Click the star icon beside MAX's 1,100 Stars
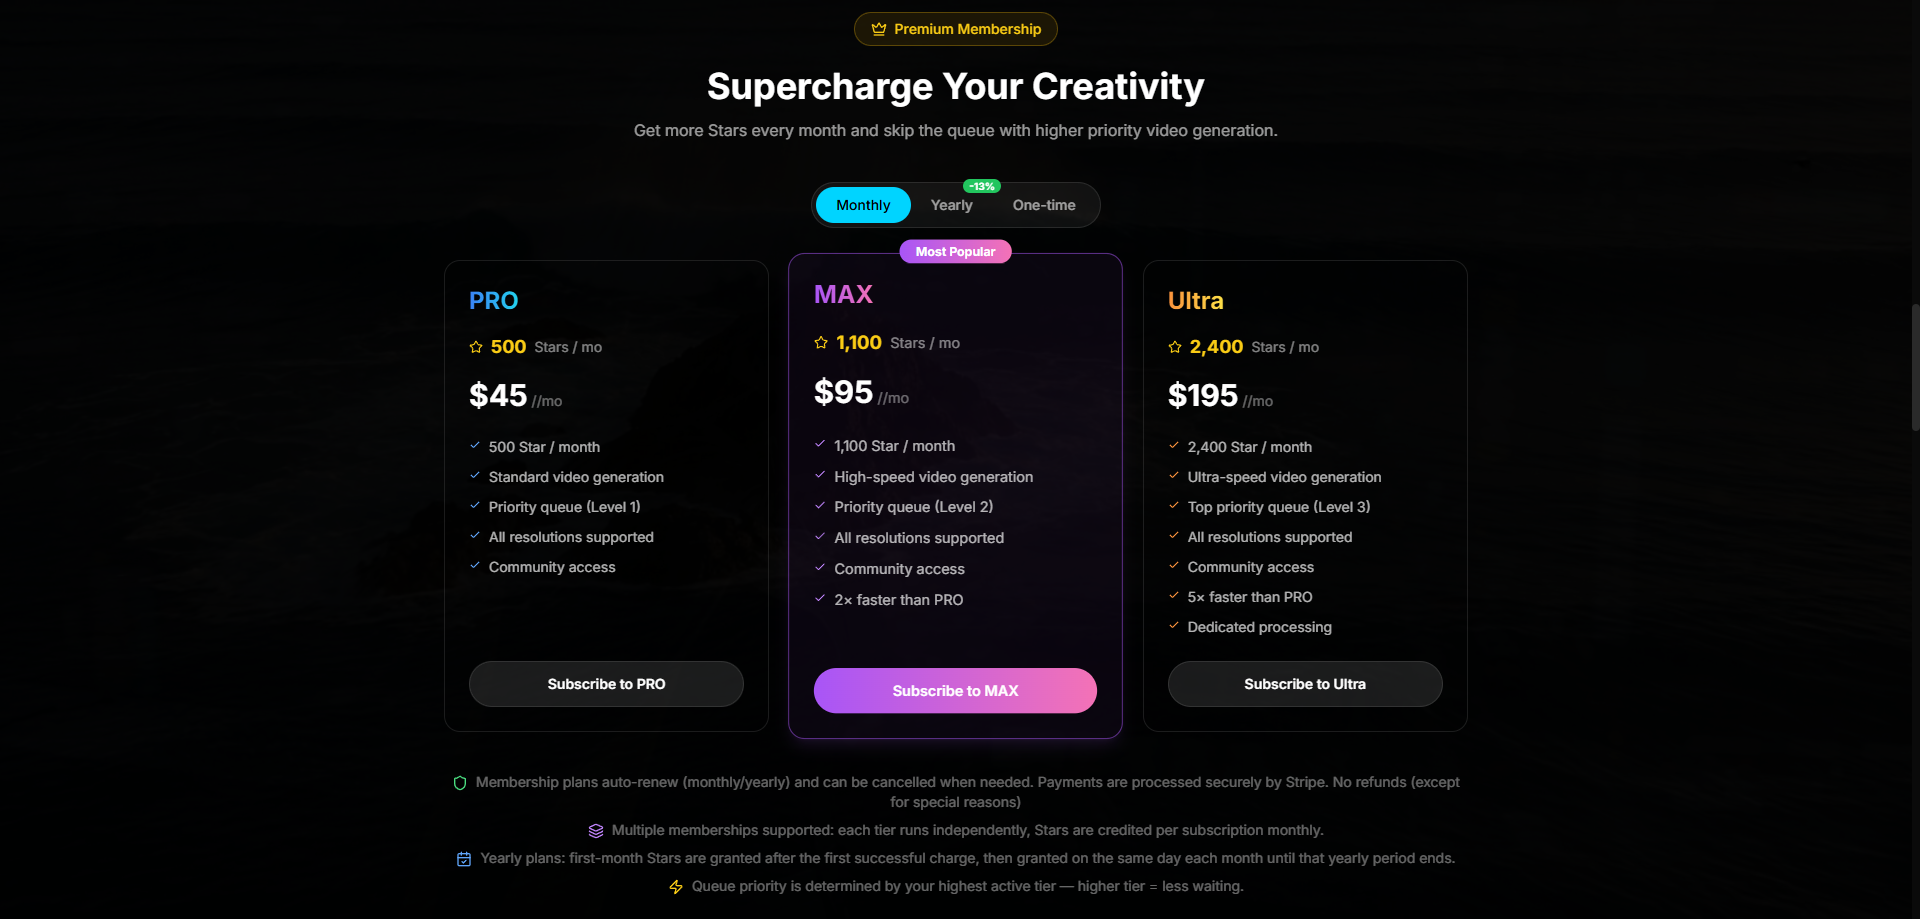Viewport: 1920px width, 919px height. (821, 343)
